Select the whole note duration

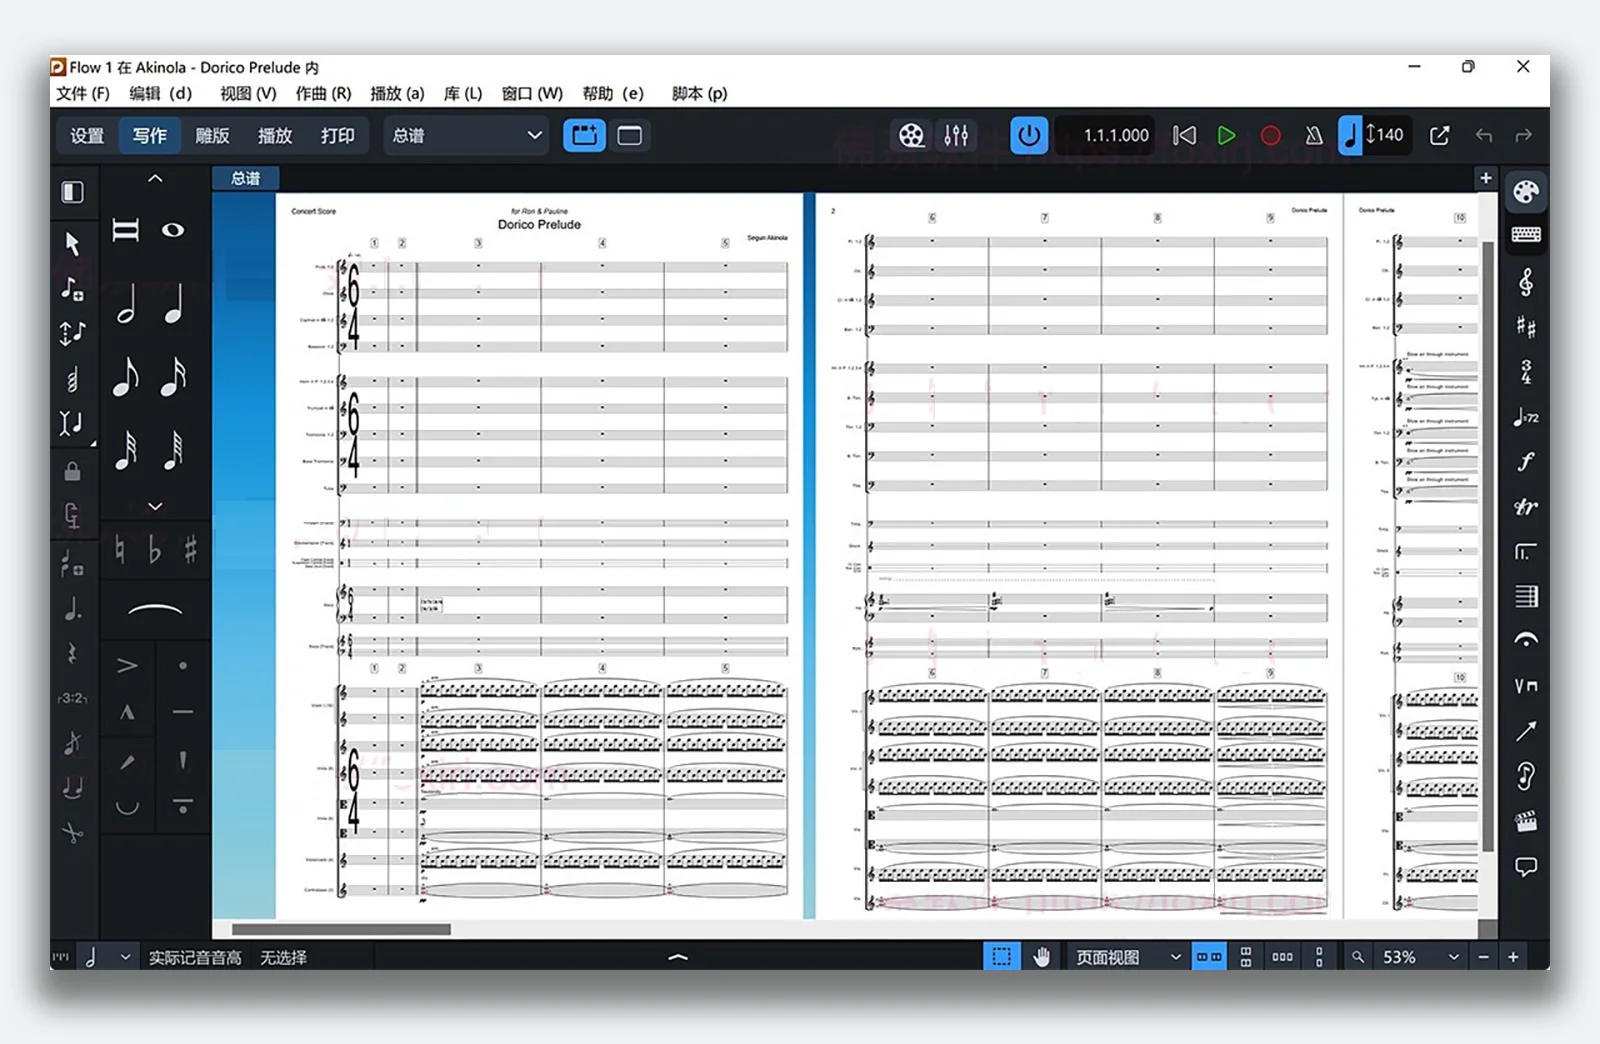[173, 230]
